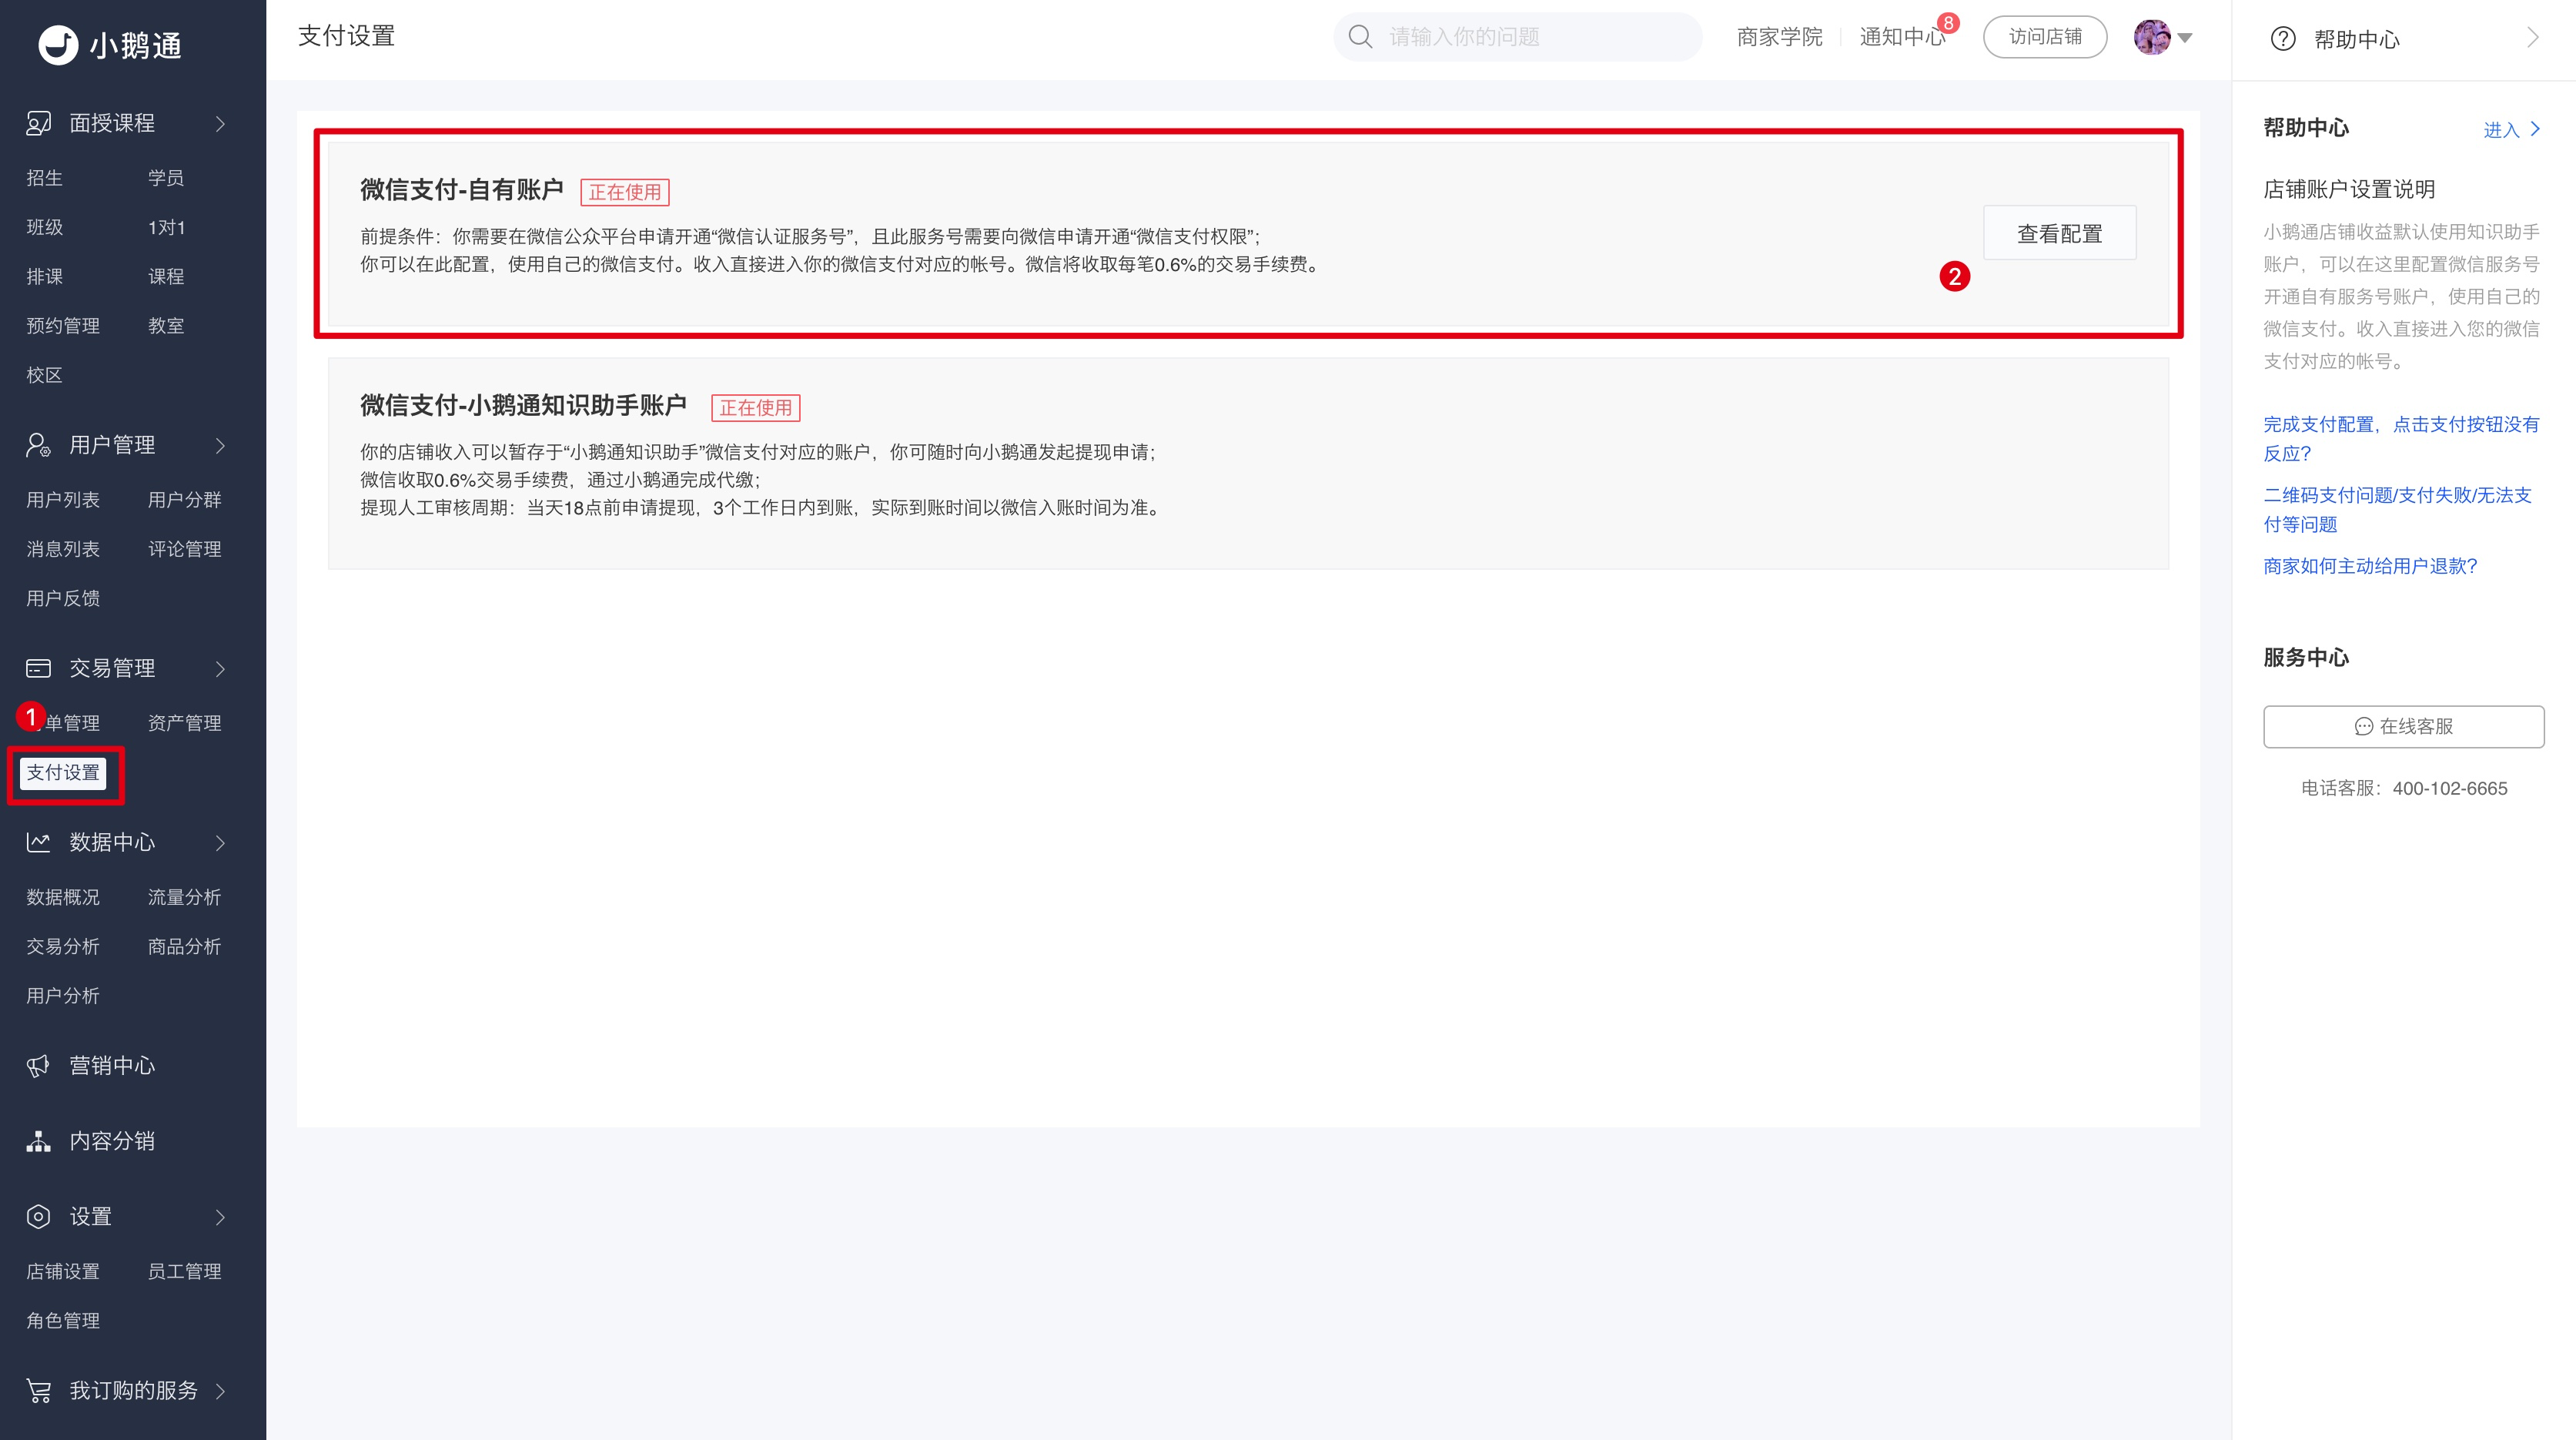Click the phone number 400-102-6665
The width and height of the screenshot is (2576, 1440).
2450,789
